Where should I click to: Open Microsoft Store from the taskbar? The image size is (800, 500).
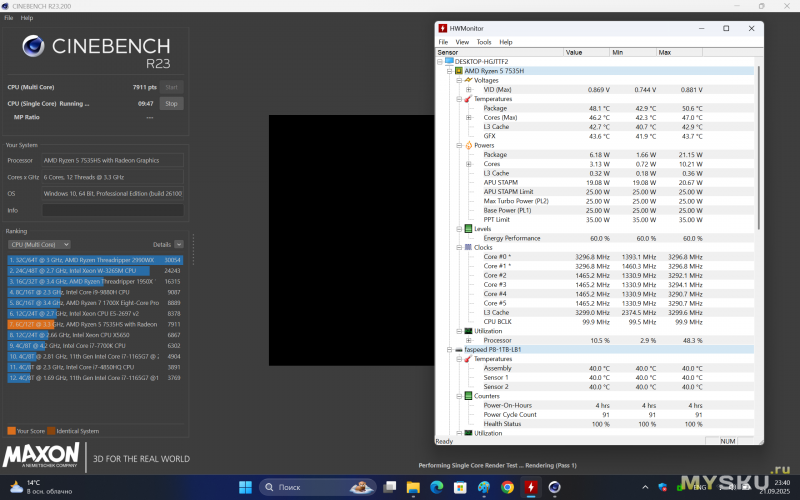[460, 487]
